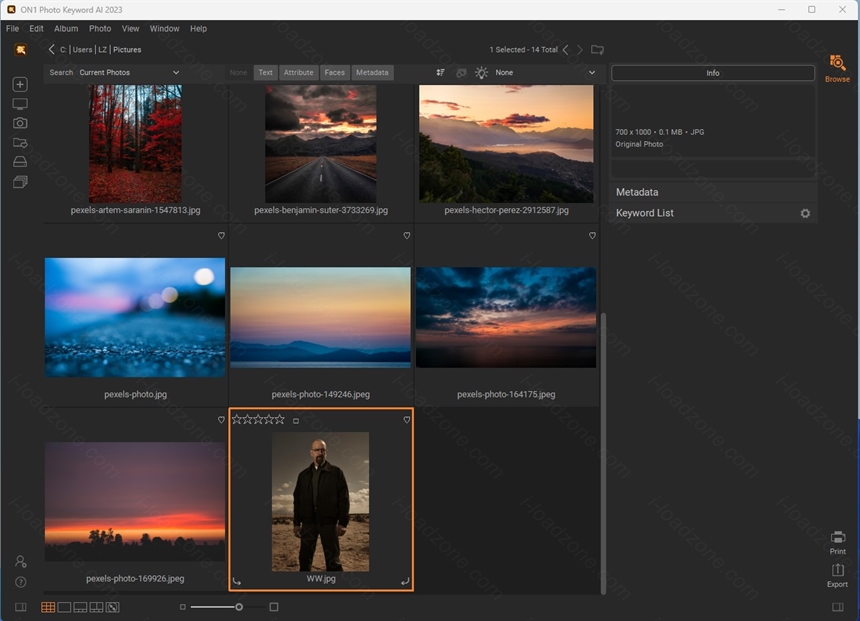Select the None filter option

click(x=238, y=72)
